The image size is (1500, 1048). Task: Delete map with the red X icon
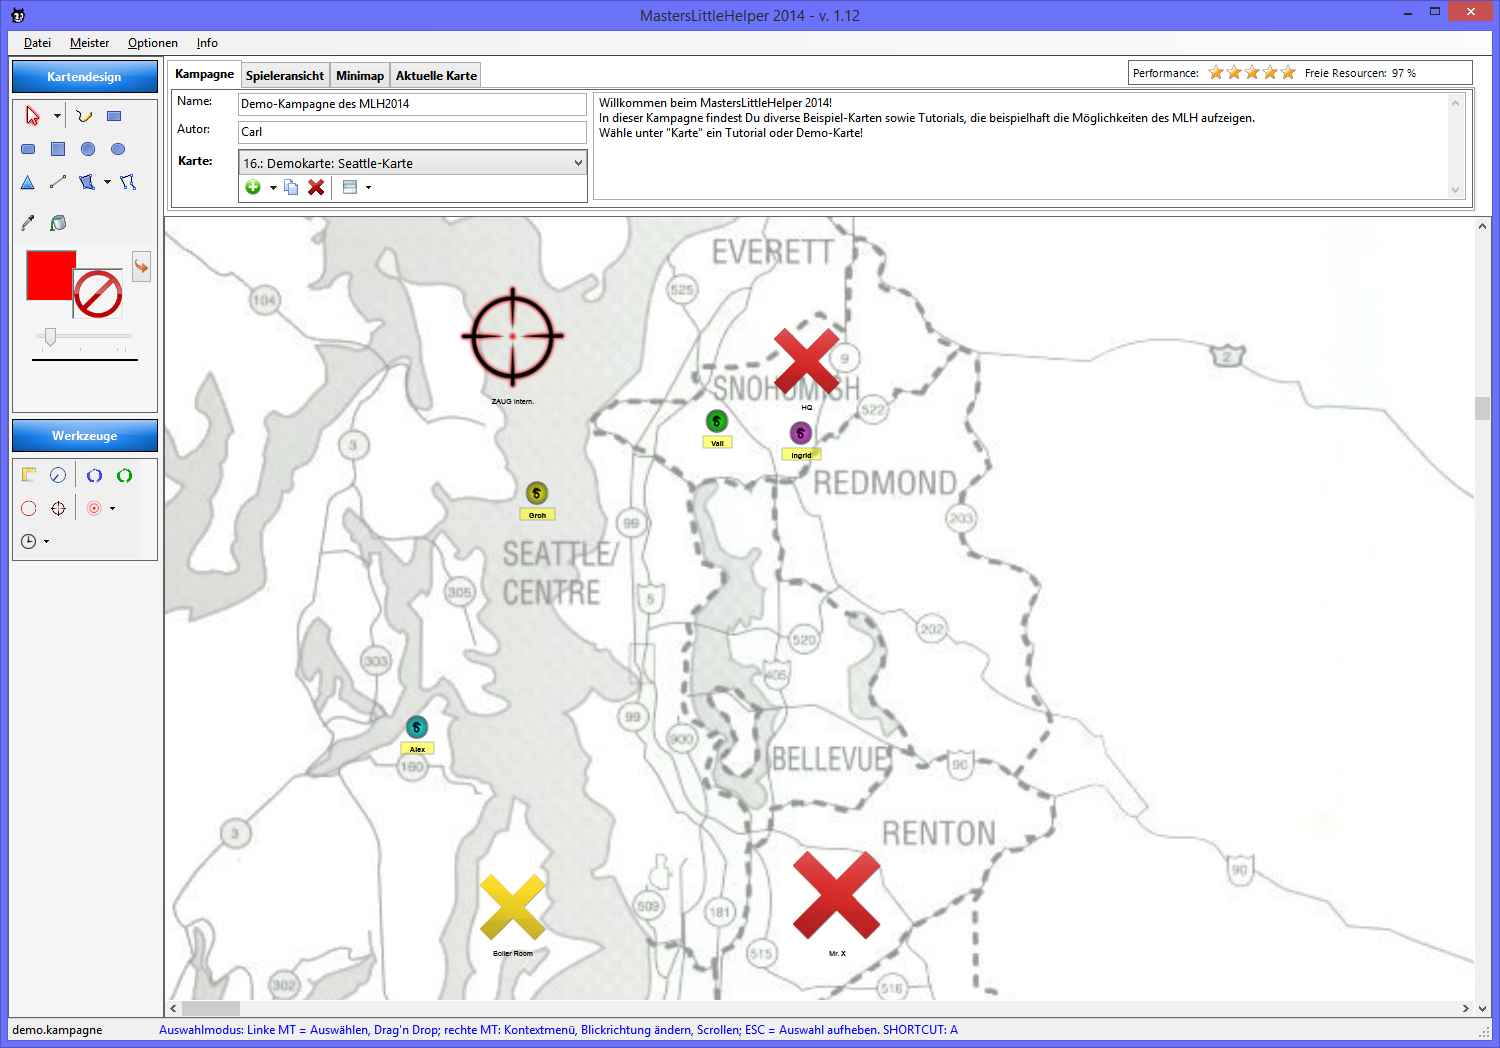click(316, 187)
